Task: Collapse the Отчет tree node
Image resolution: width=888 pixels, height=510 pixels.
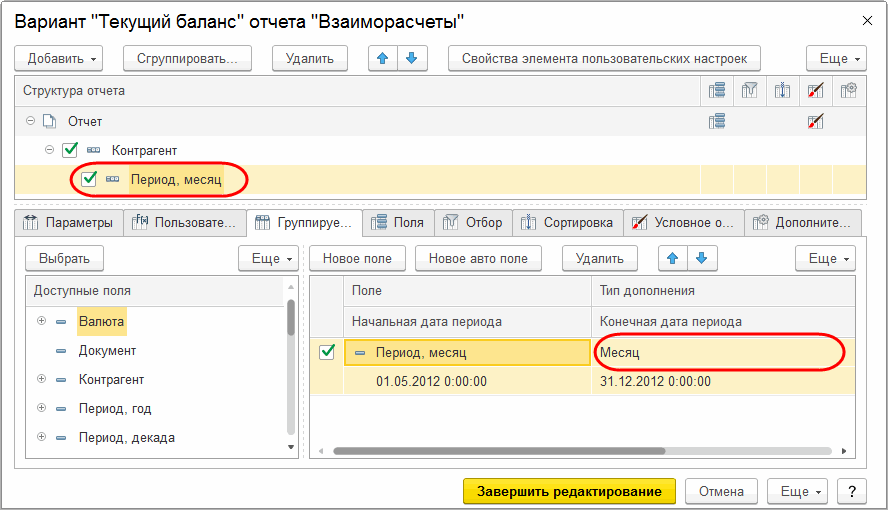Action: coord(31,121)
